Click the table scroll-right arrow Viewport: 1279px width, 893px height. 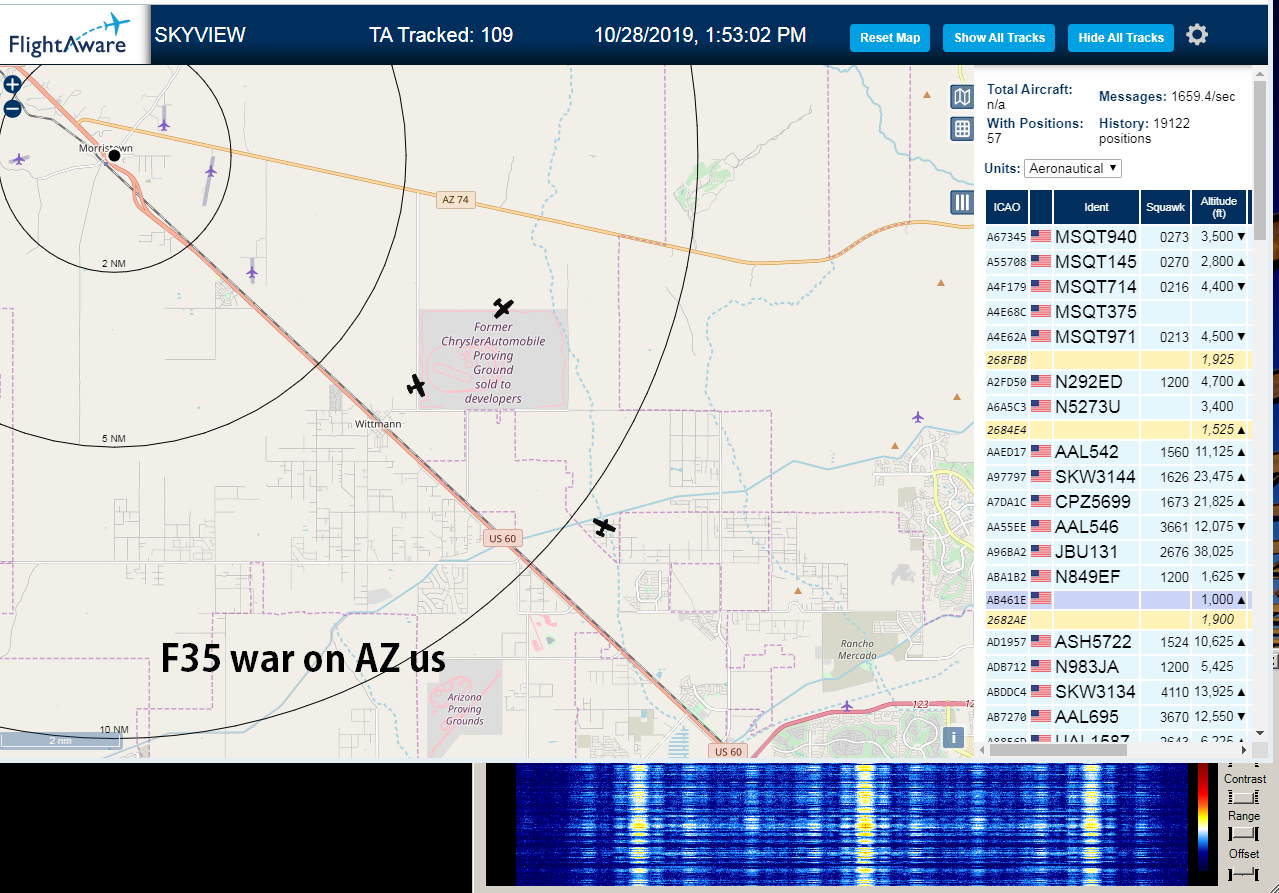pos(1244,748)
